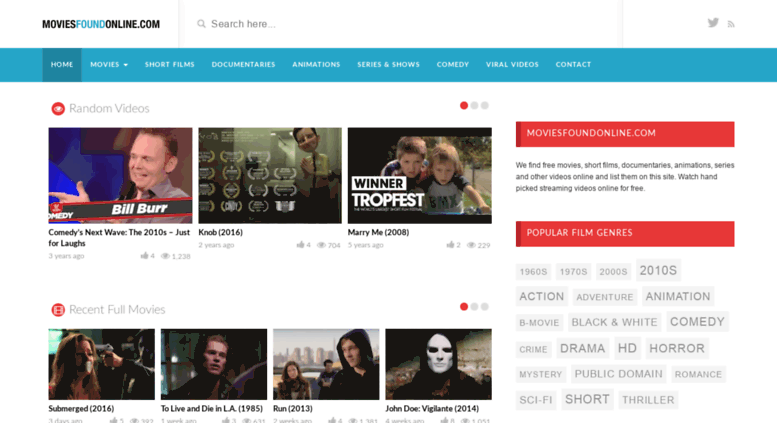Click the Random Videos eye icon
Viewport: 777px width, 423px height.
coord(58,108)
